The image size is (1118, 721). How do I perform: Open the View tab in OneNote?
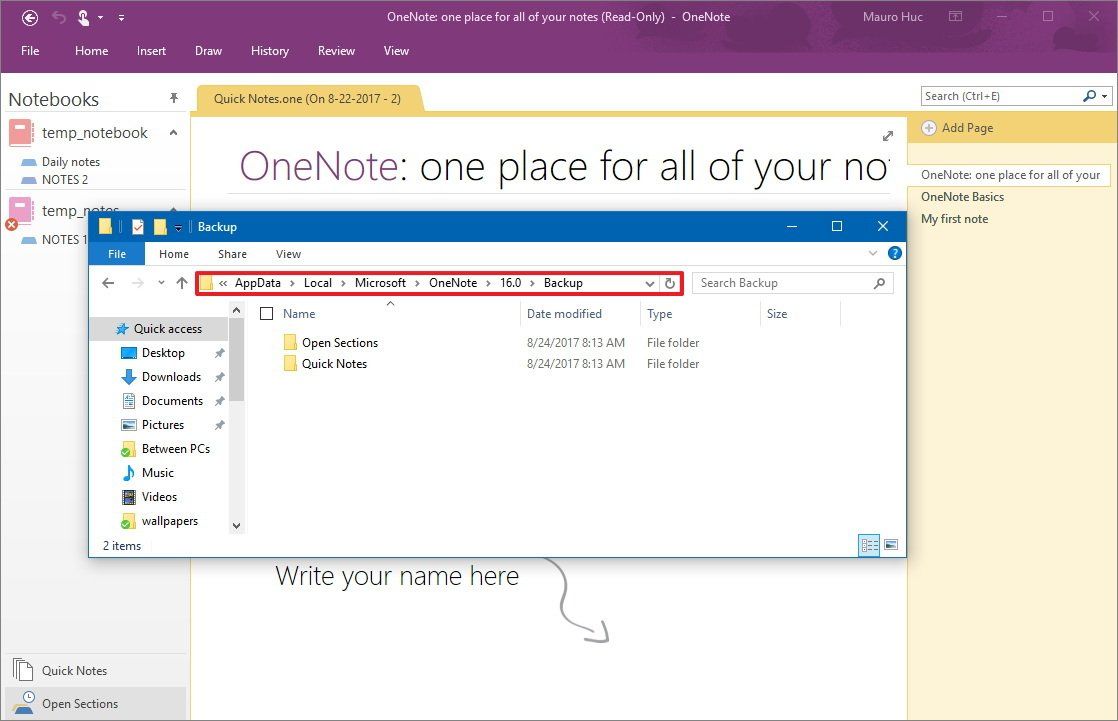point(396,51)
